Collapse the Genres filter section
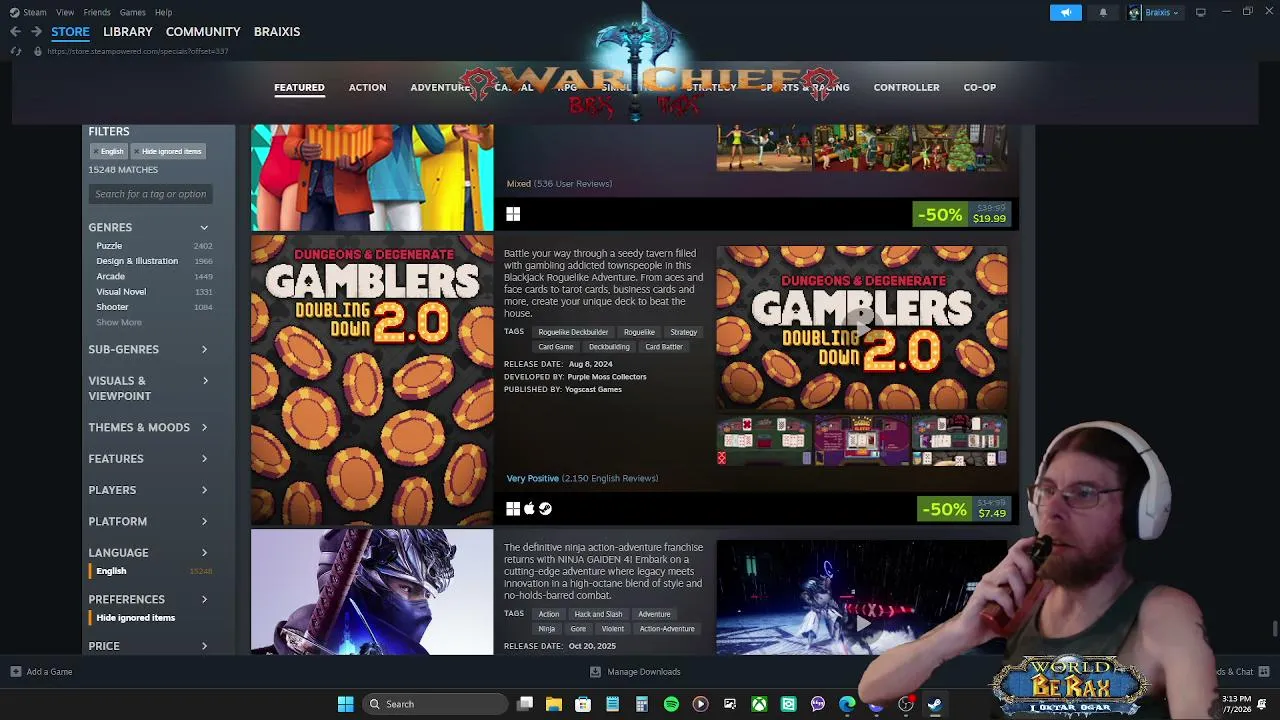This screenshot has width=1280, height=720. tap(148, 228)
